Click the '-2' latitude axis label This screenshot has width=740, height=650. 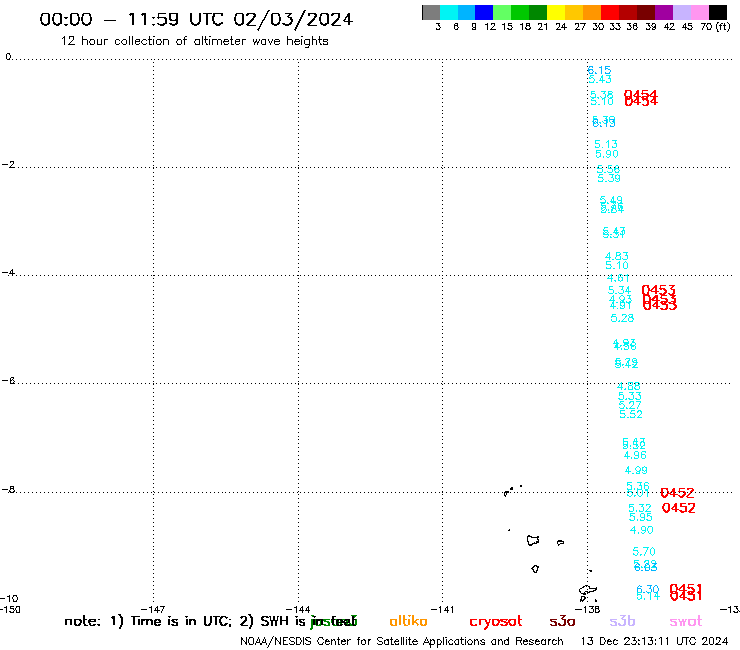pyautogui.click(x=8, y=164)
